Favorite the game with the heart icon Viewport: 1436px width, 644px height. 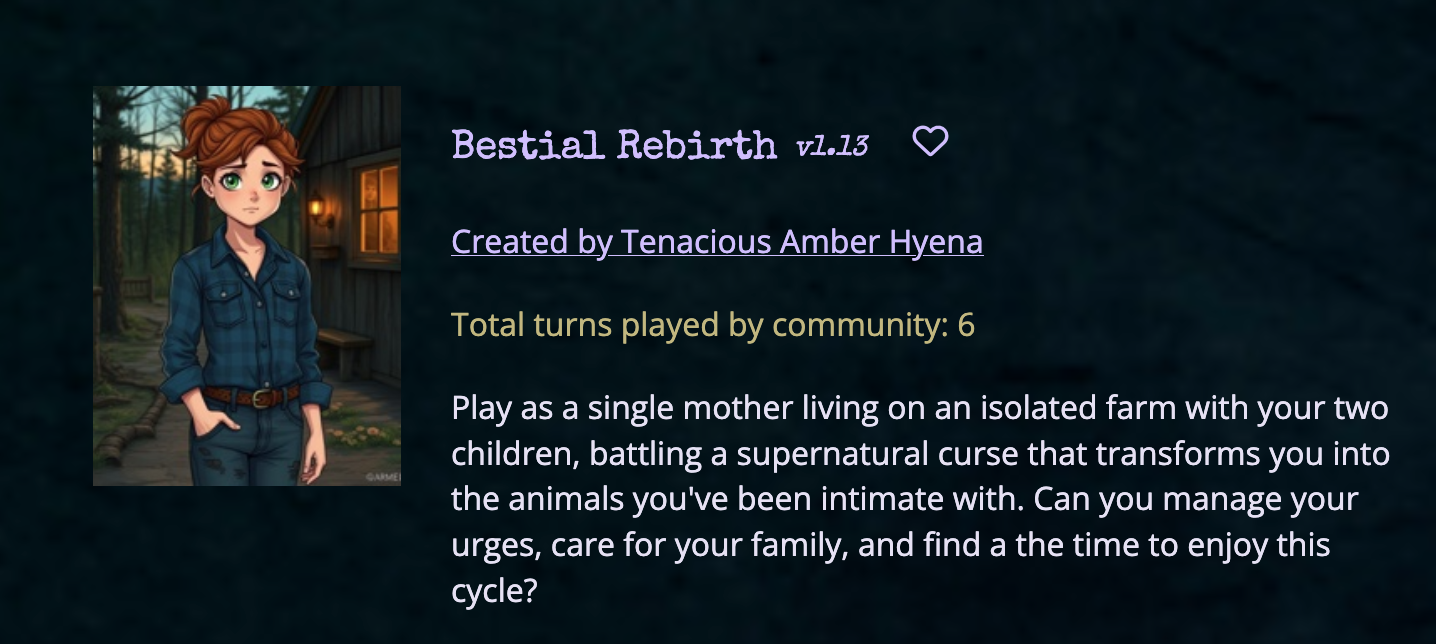[x=930, y=142]
